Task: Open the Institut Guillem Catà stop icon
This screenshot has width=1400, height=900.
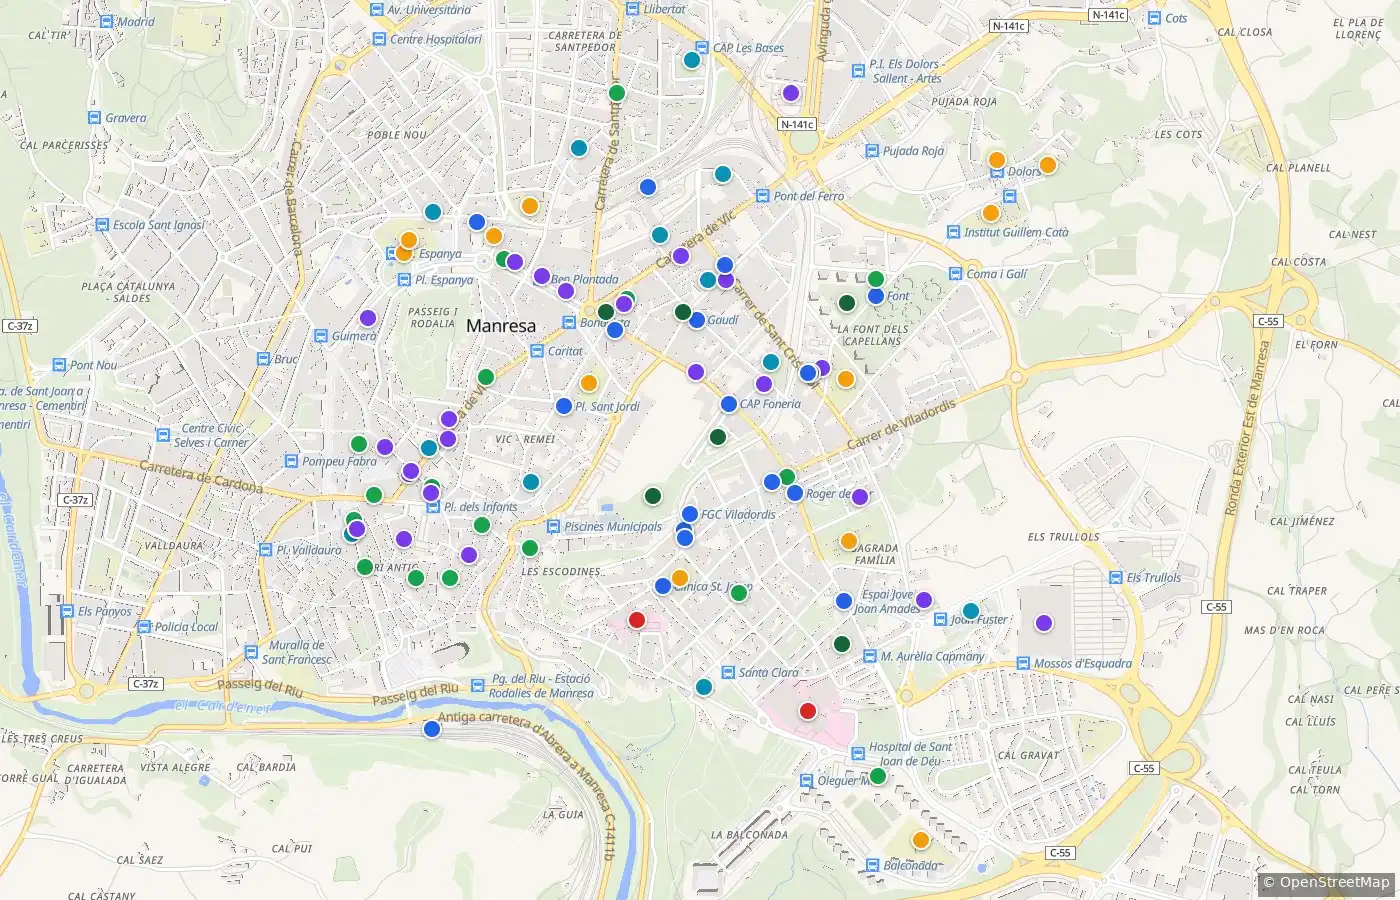Action: (954, 232)
